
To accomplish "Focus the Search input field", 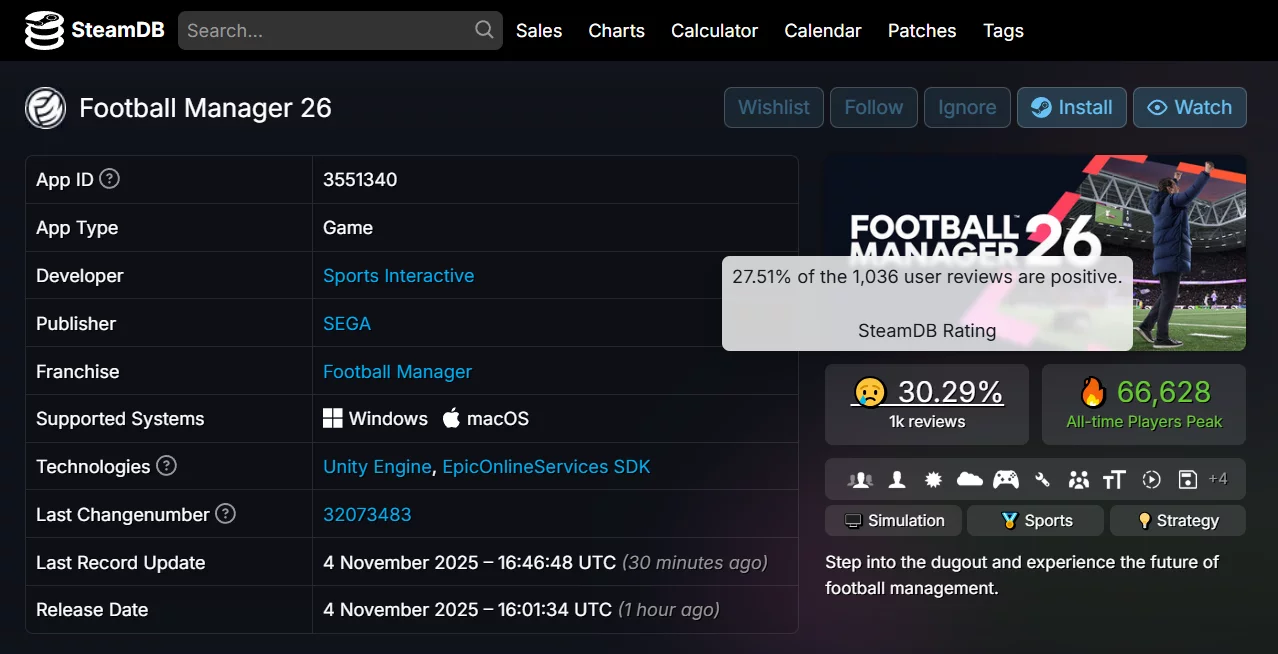I will (325, 31).
